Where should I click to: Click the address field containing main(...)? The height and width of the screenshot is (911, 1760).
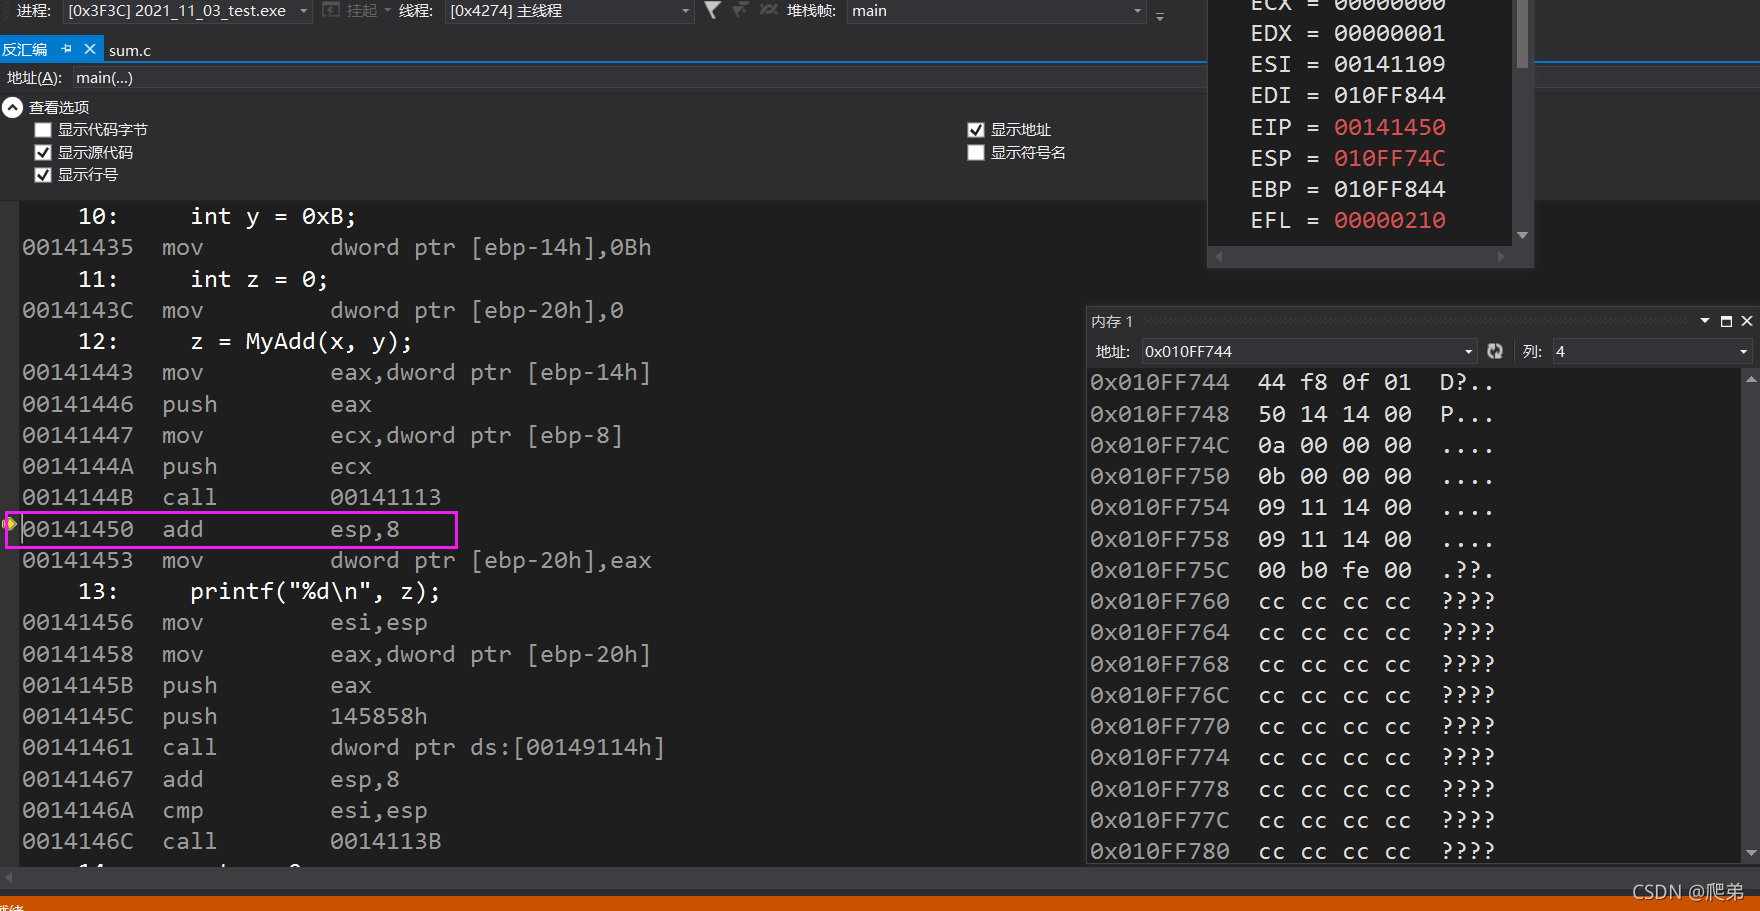pos(640,77)
